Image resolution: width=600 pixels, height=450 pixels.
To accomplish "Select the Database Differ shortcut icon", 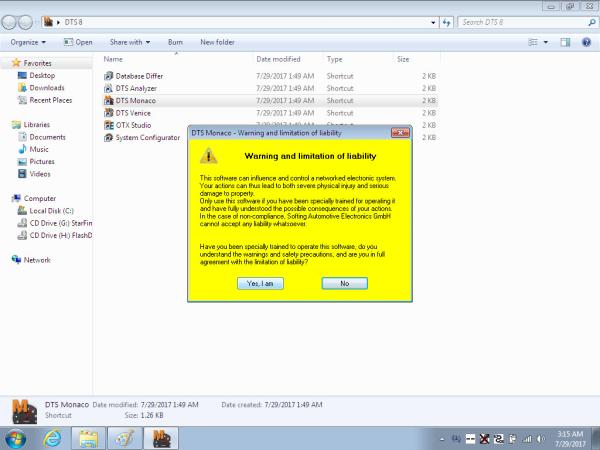I will pyautogui.click(x=109, y=76).
